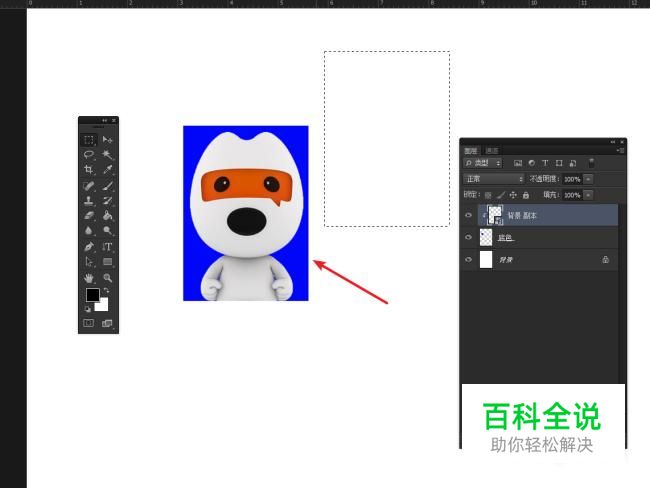Image resolution: width=650 pixels, height=488 pixels.
Task: Hide the bottom 背景 layer
Action: (468, 260)
